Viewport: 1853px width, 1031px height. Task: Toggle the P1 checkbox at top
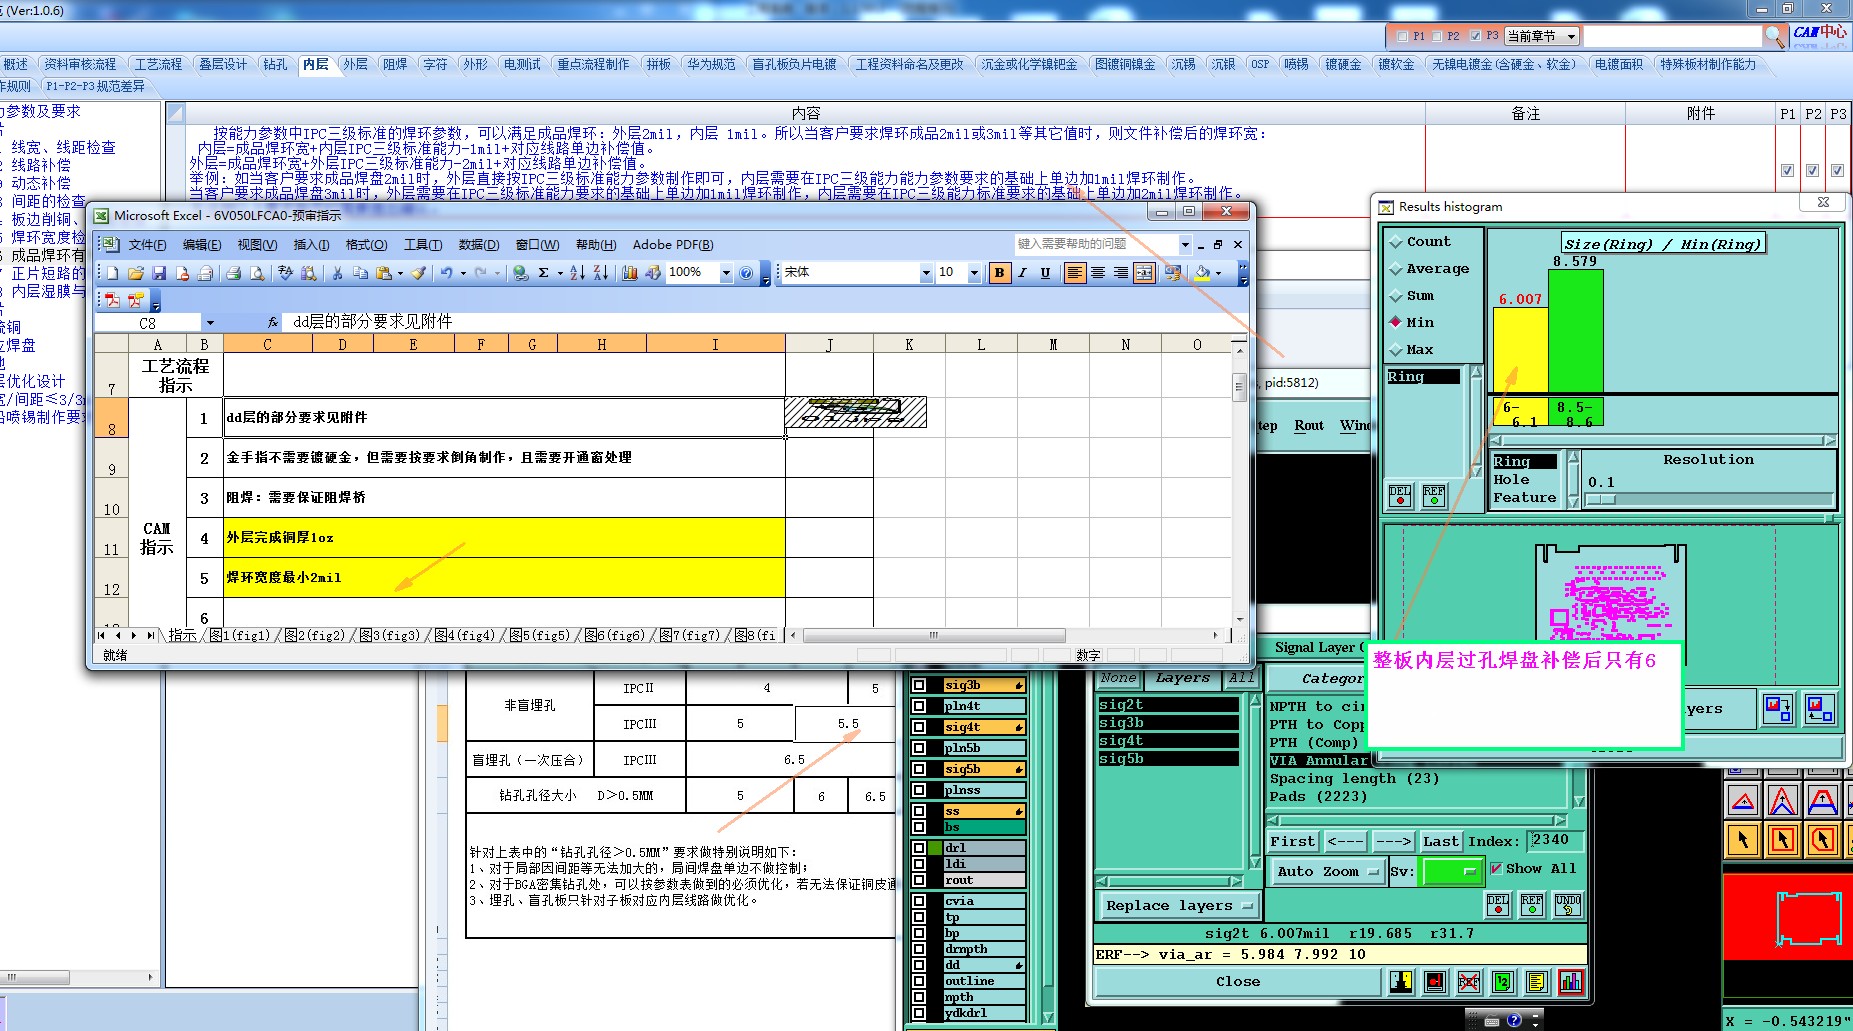pyautogui.click(x=1402, y=36)
